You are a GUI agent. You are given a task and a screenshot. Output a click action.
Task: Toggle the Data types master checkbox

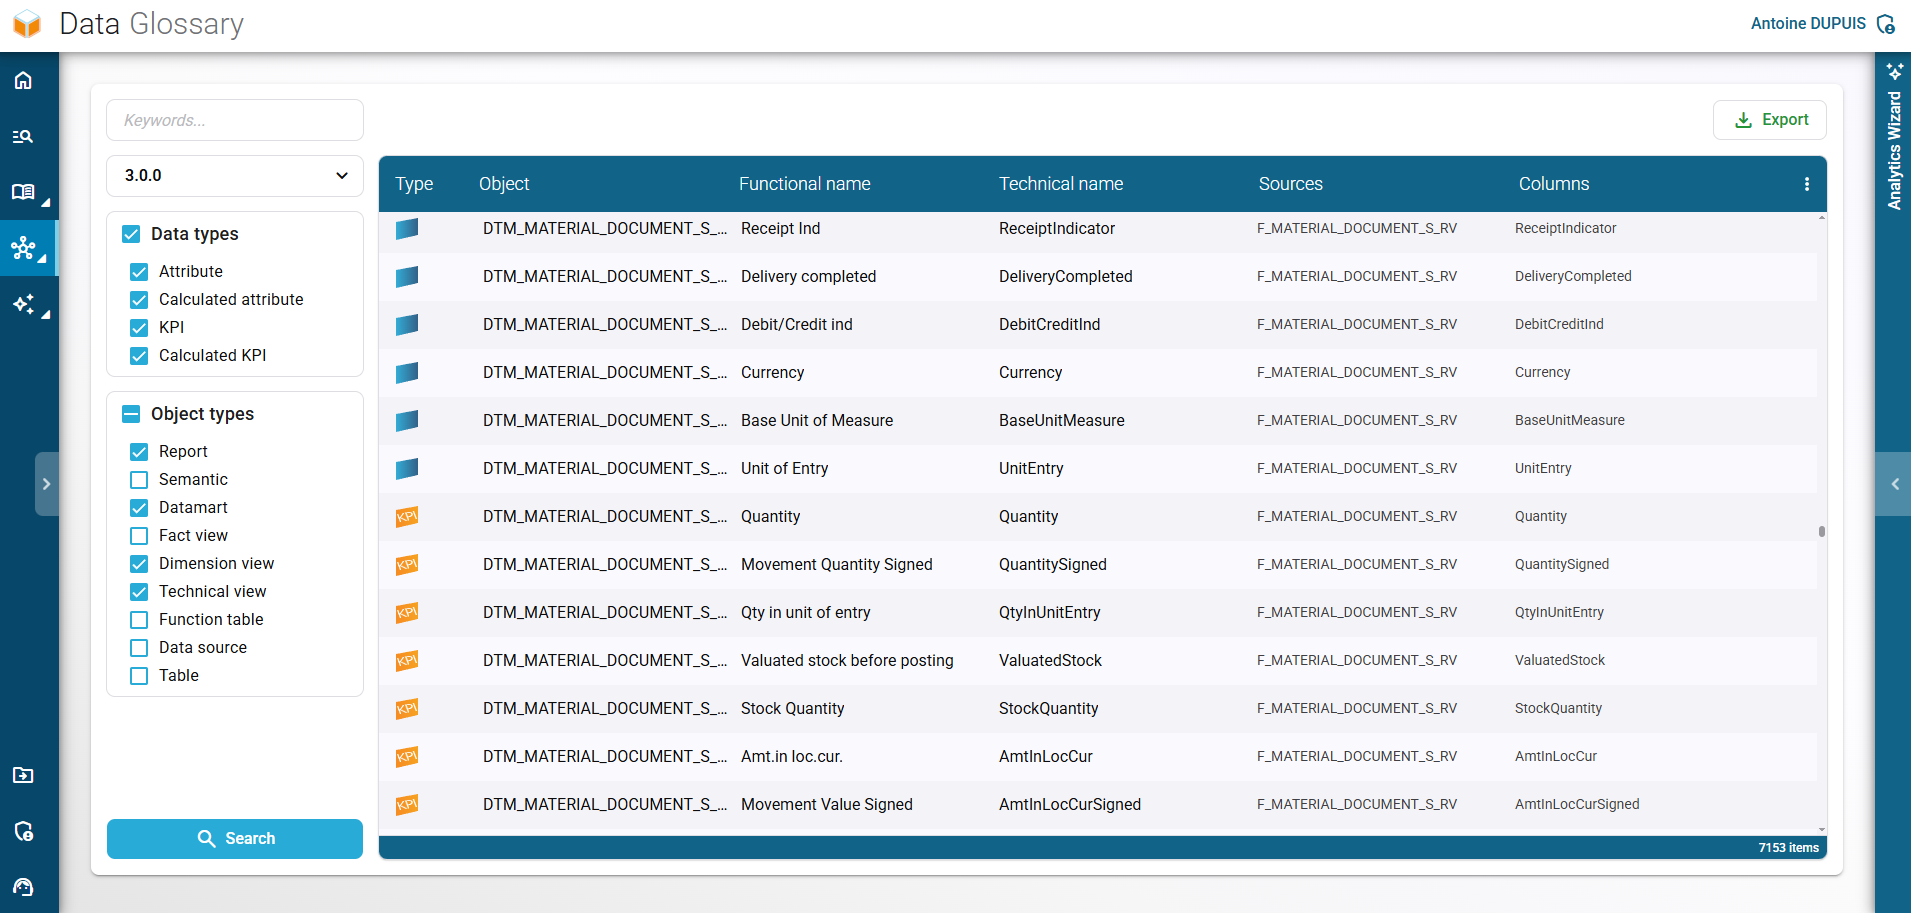pyautogui.click(x=131, y=234)
